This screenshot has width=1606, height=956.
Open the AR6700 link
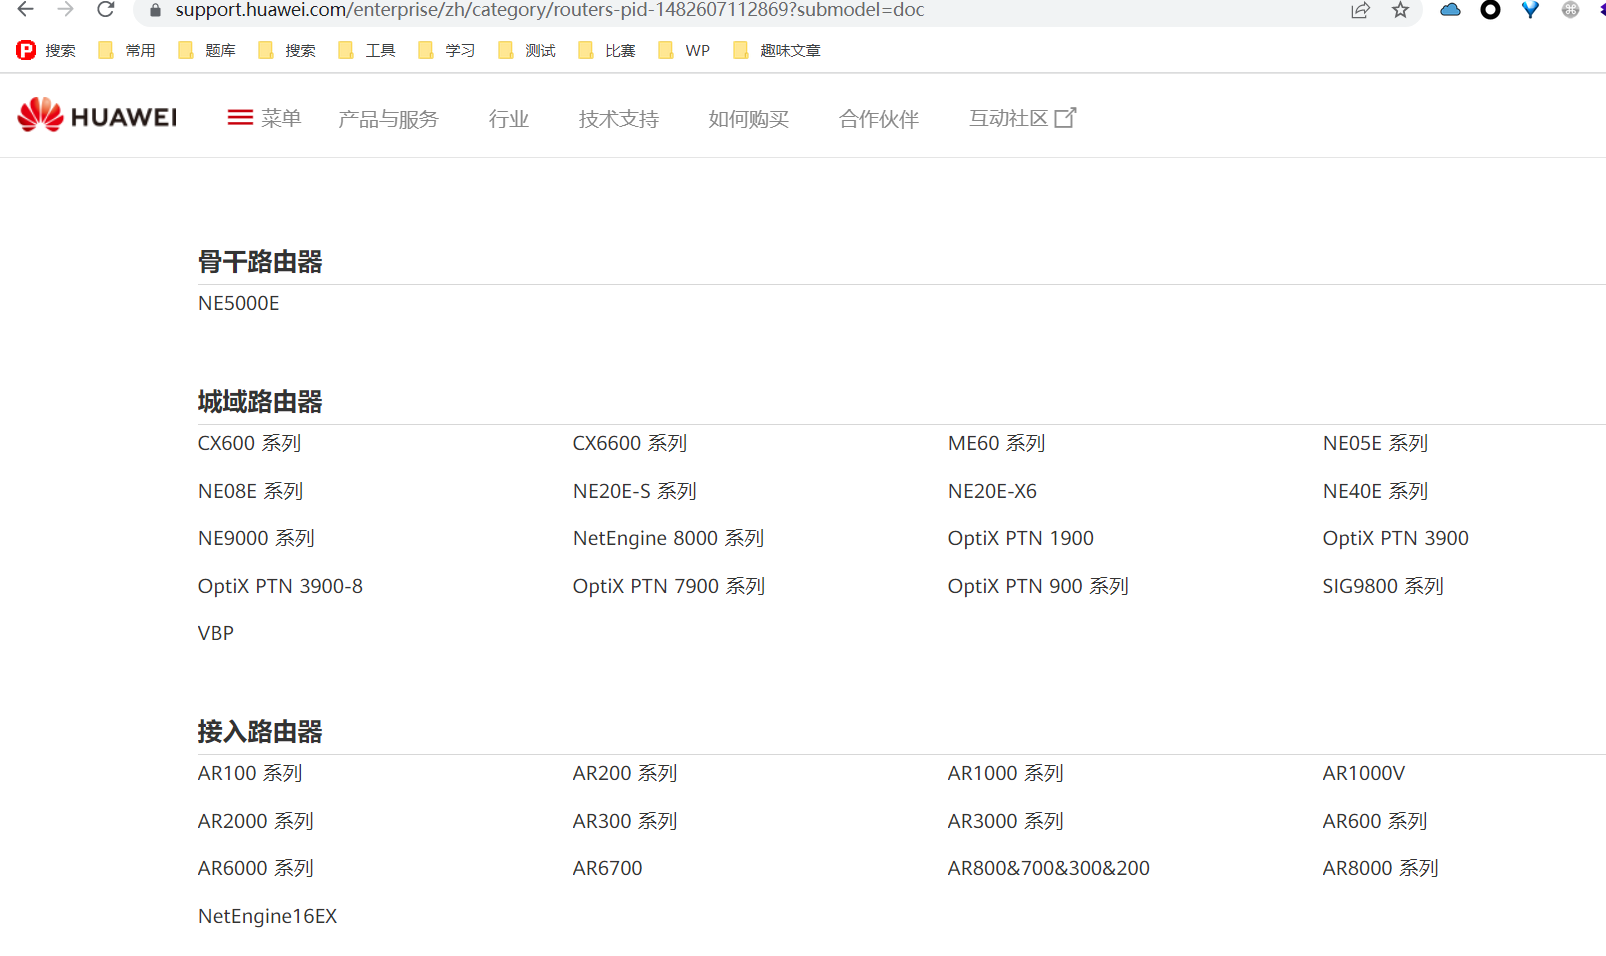608,868
